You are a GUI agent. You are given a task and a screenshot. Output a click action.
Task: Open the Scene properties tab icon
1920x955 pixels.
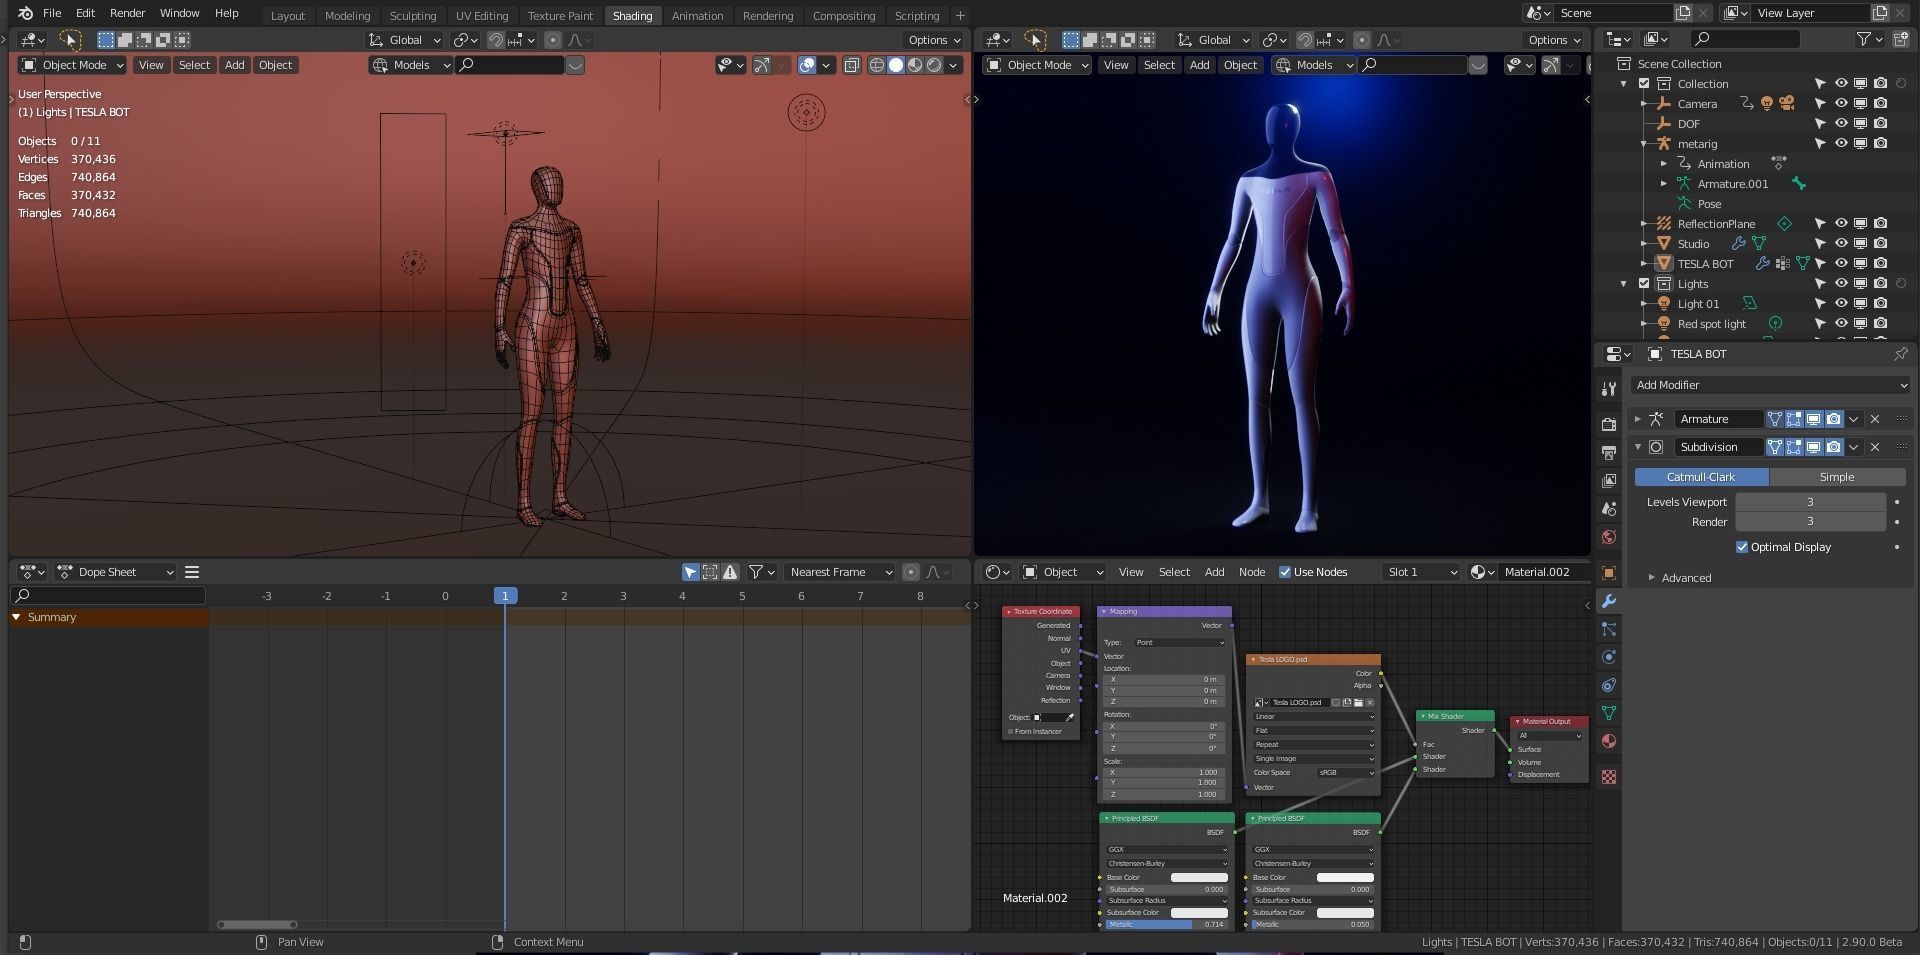[x=1608, y=508]
